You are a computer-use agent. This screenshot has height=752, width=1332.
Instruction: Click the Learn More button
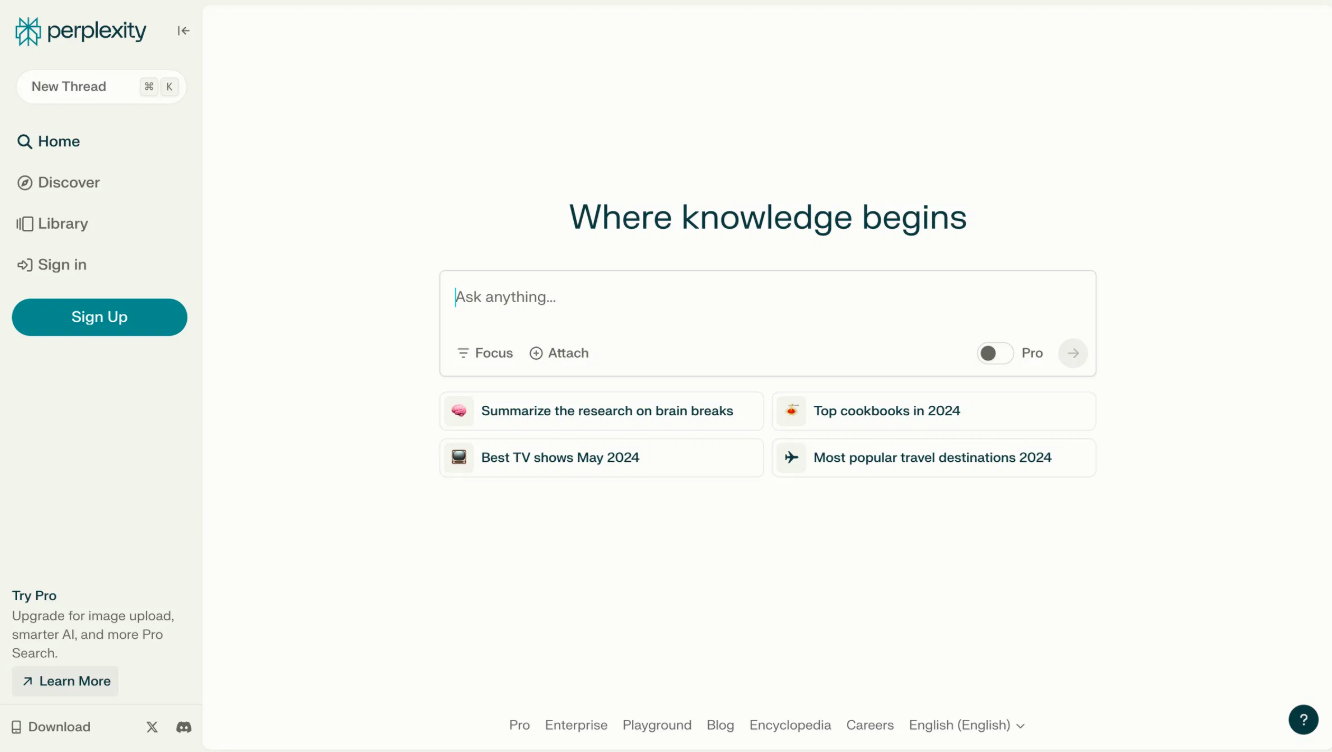pos(66,681)
